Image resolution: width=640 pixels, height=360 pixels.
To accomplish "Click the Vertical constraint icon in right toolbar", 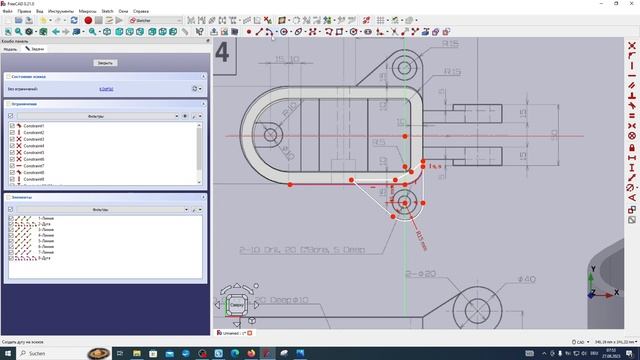I will tap(632, 66).
